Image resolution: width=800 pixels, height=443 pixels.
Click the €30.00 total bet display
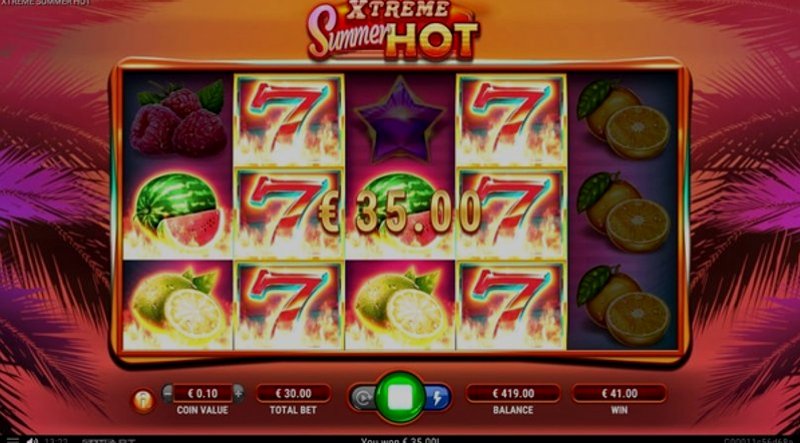(x=293, y=393)
